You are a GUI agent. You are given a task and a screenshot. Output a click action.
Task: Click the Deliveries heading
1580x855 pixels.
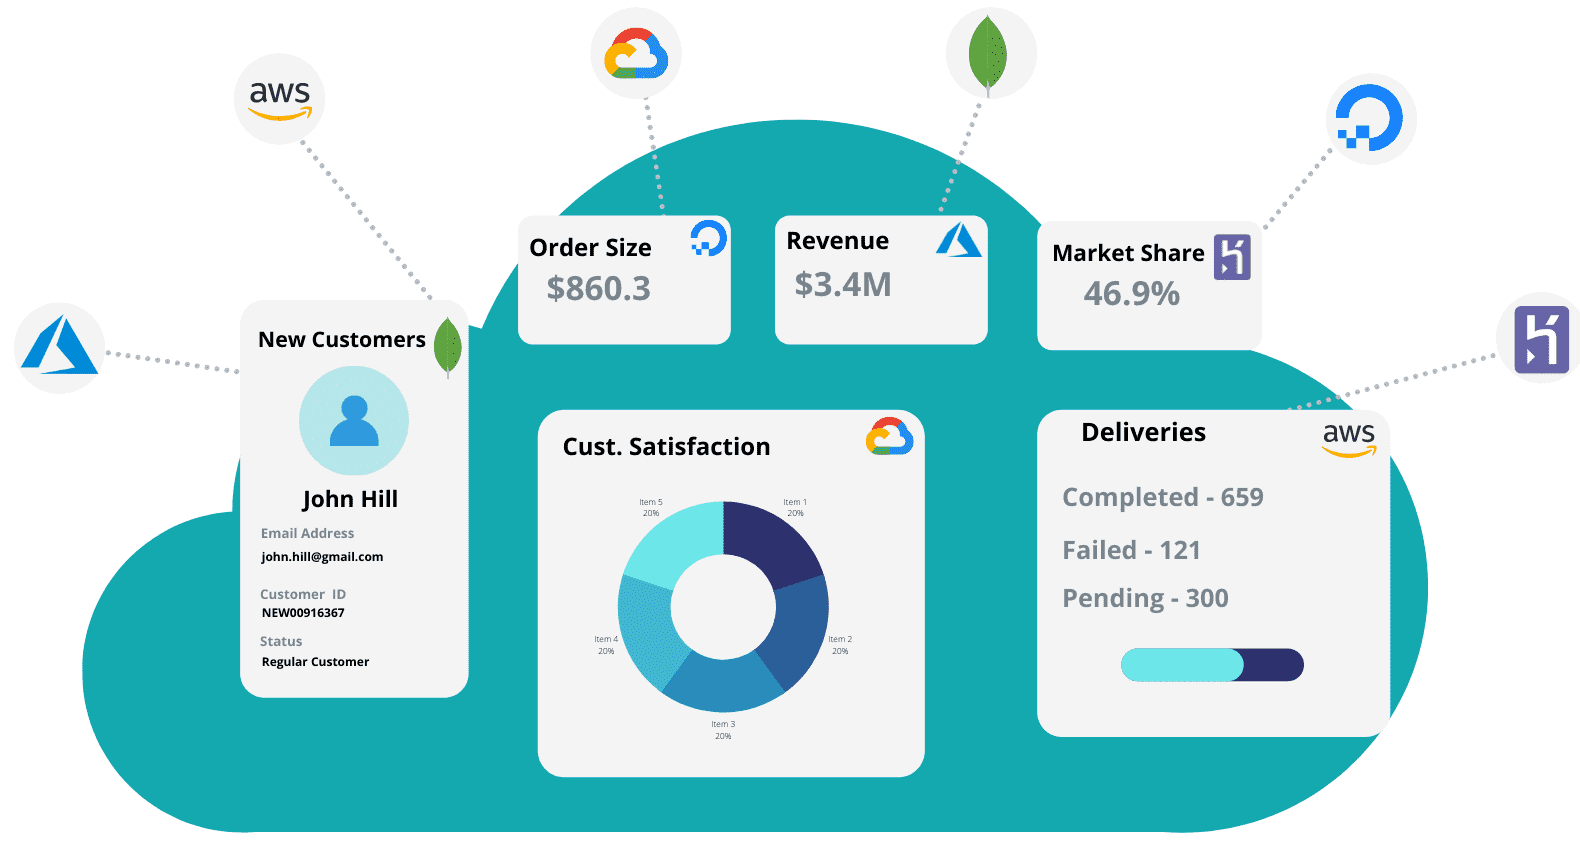tap(1143, 432)
